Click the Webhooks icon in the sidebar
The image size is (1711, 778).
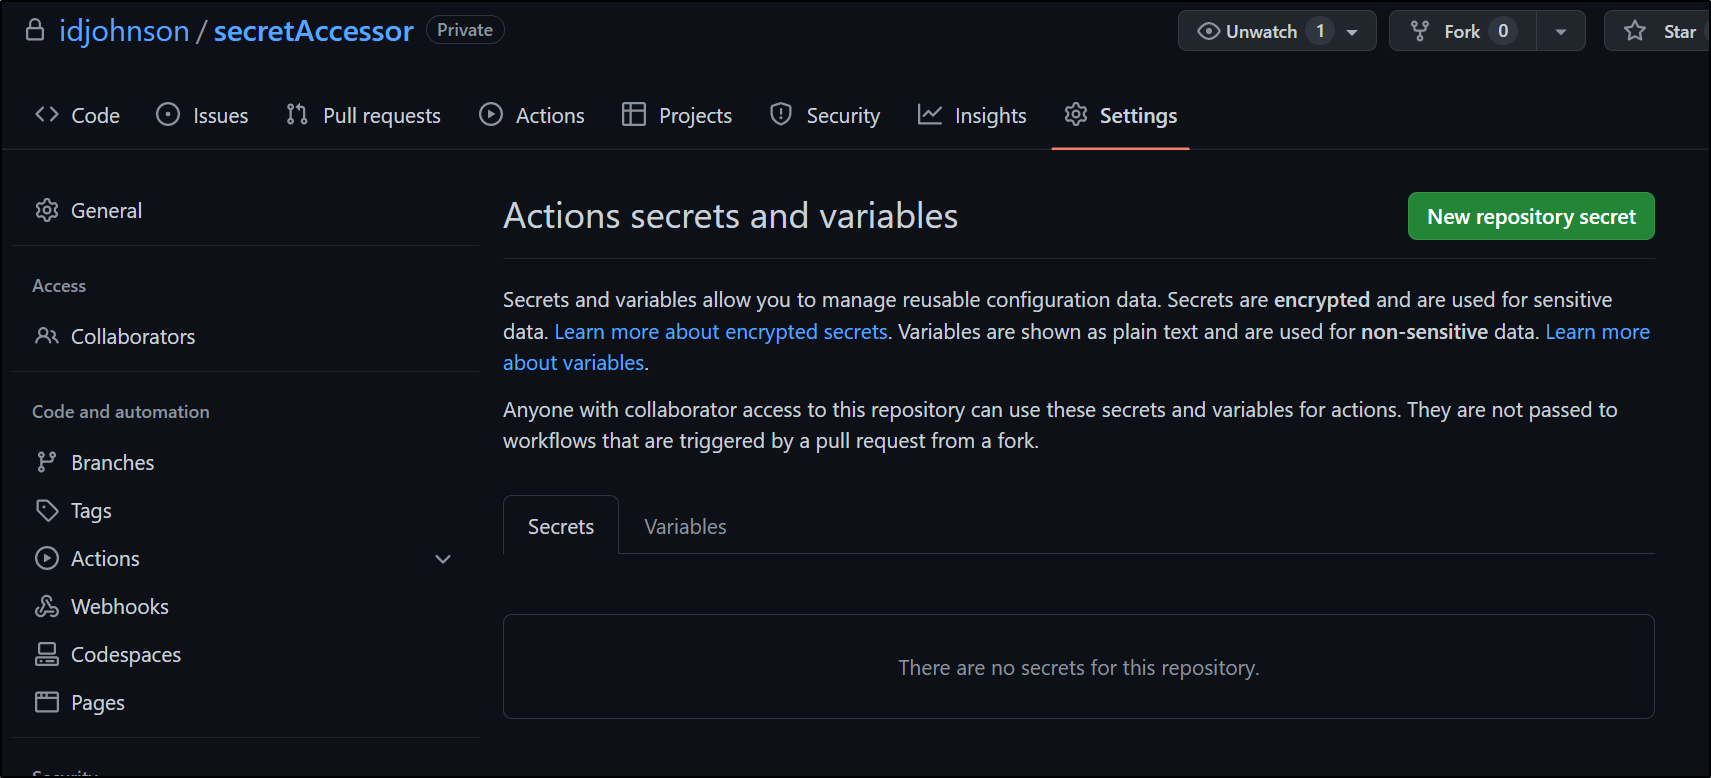point(47,606)
